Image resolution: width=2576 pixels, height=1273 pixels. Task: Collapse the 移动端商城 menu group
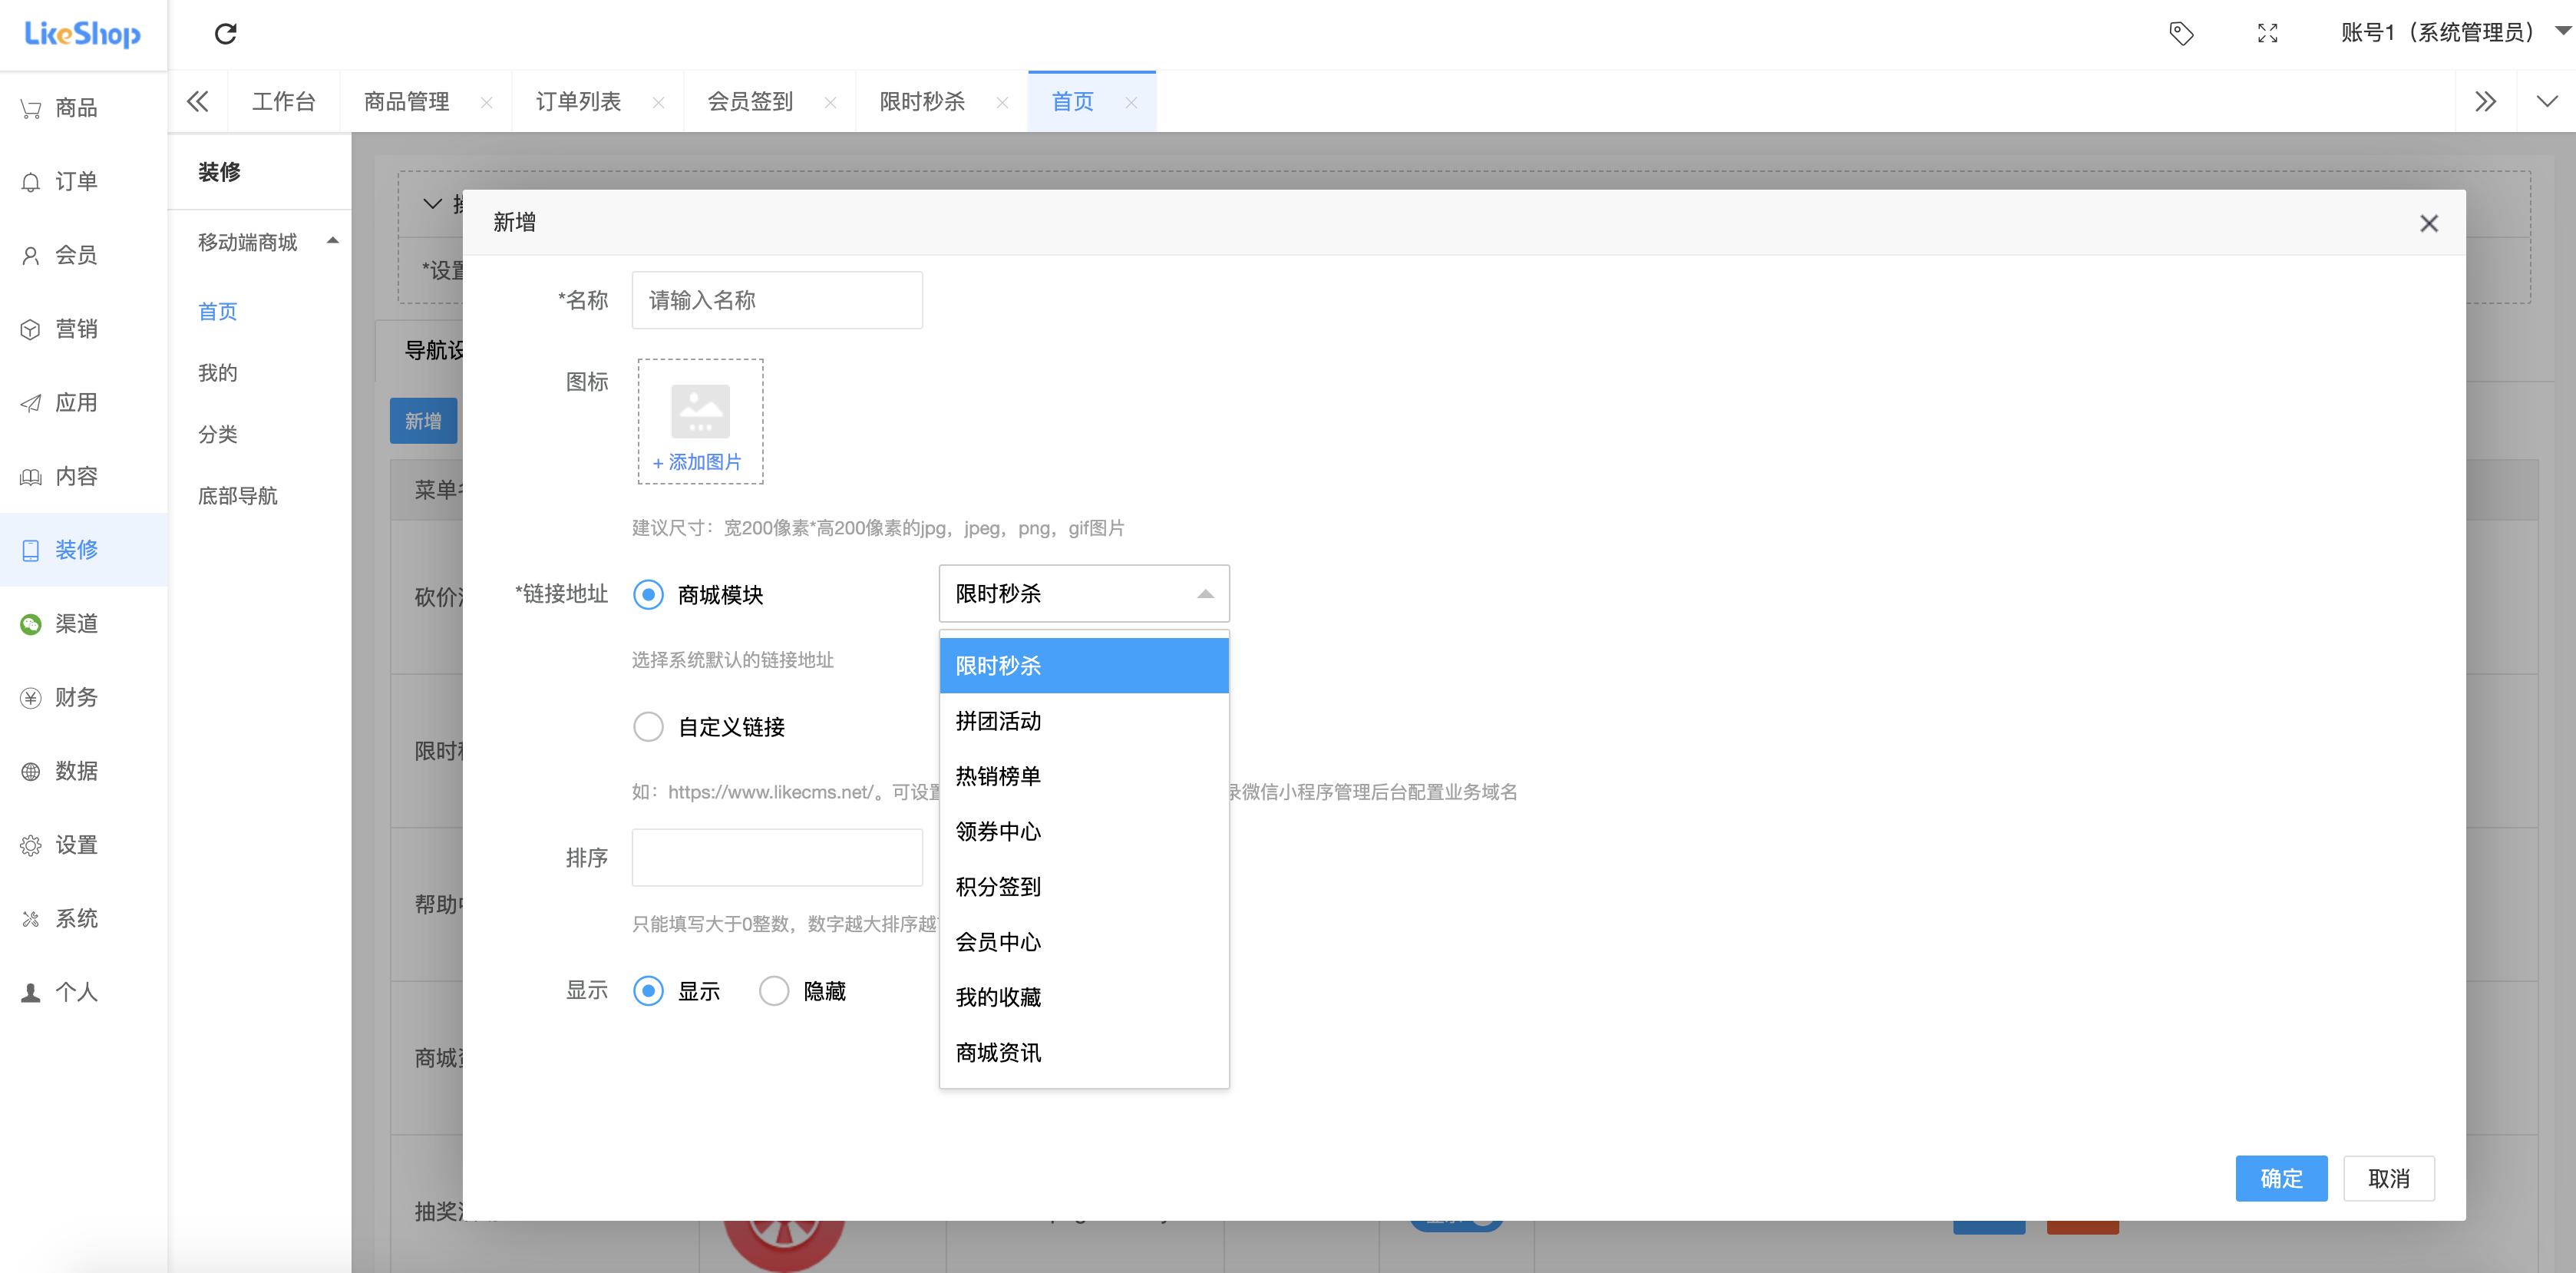coord(332,241)
